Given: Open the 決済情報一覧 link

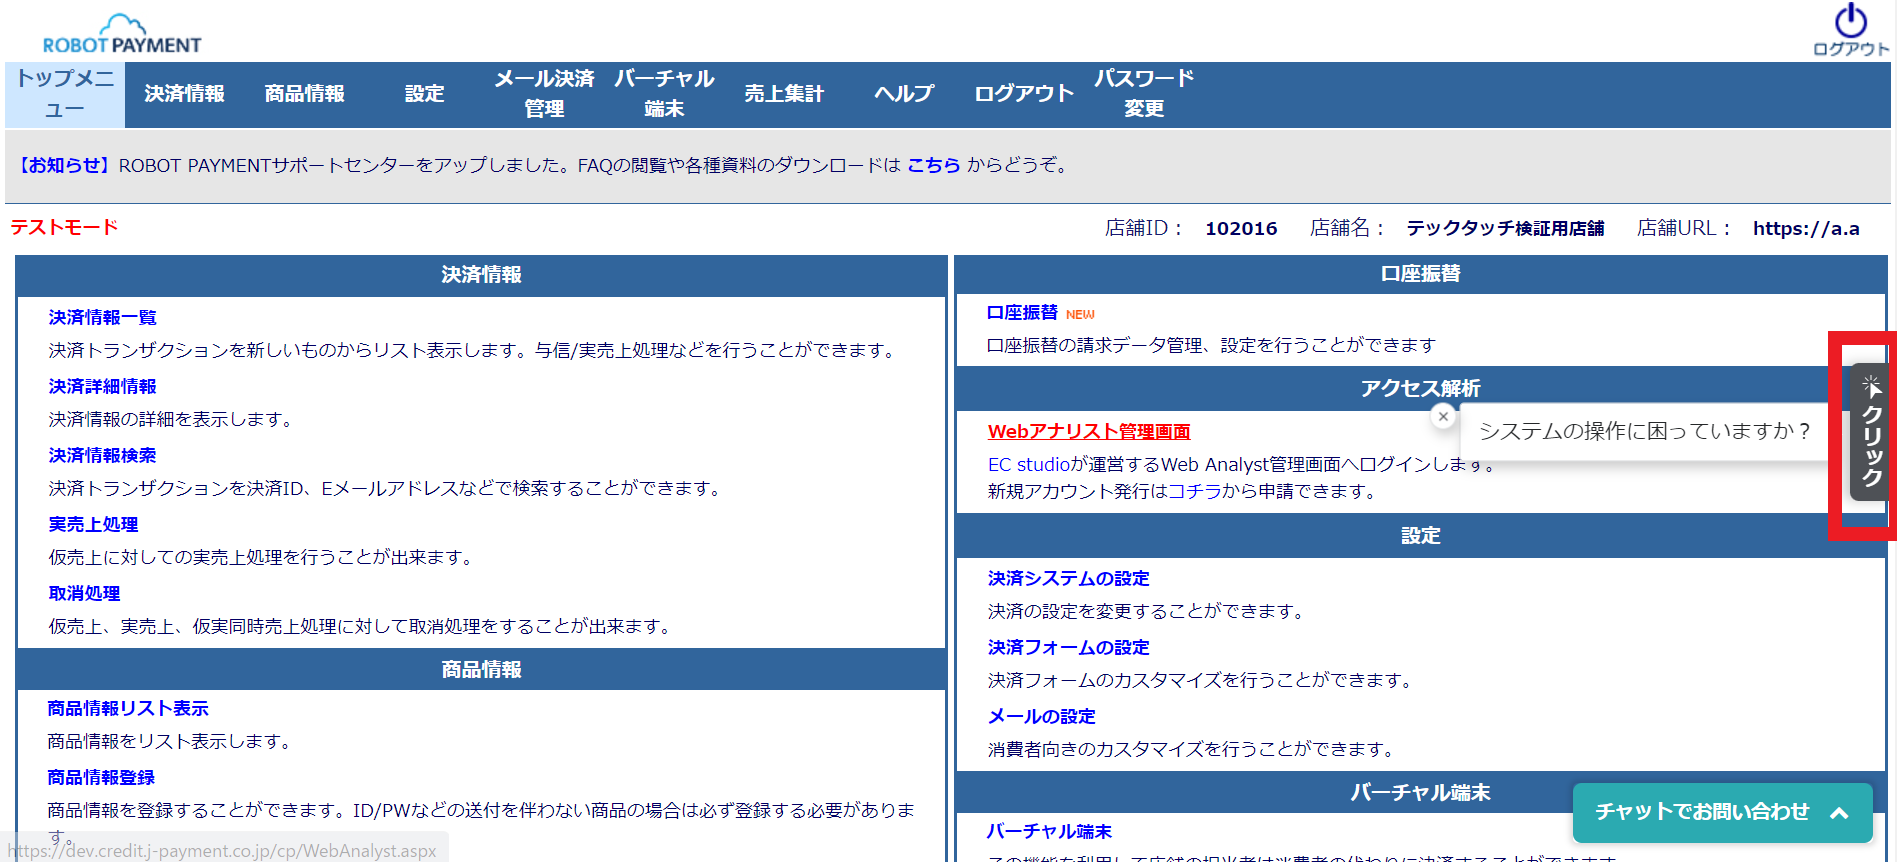Looking at the screenshot, I should coord(102,317).
